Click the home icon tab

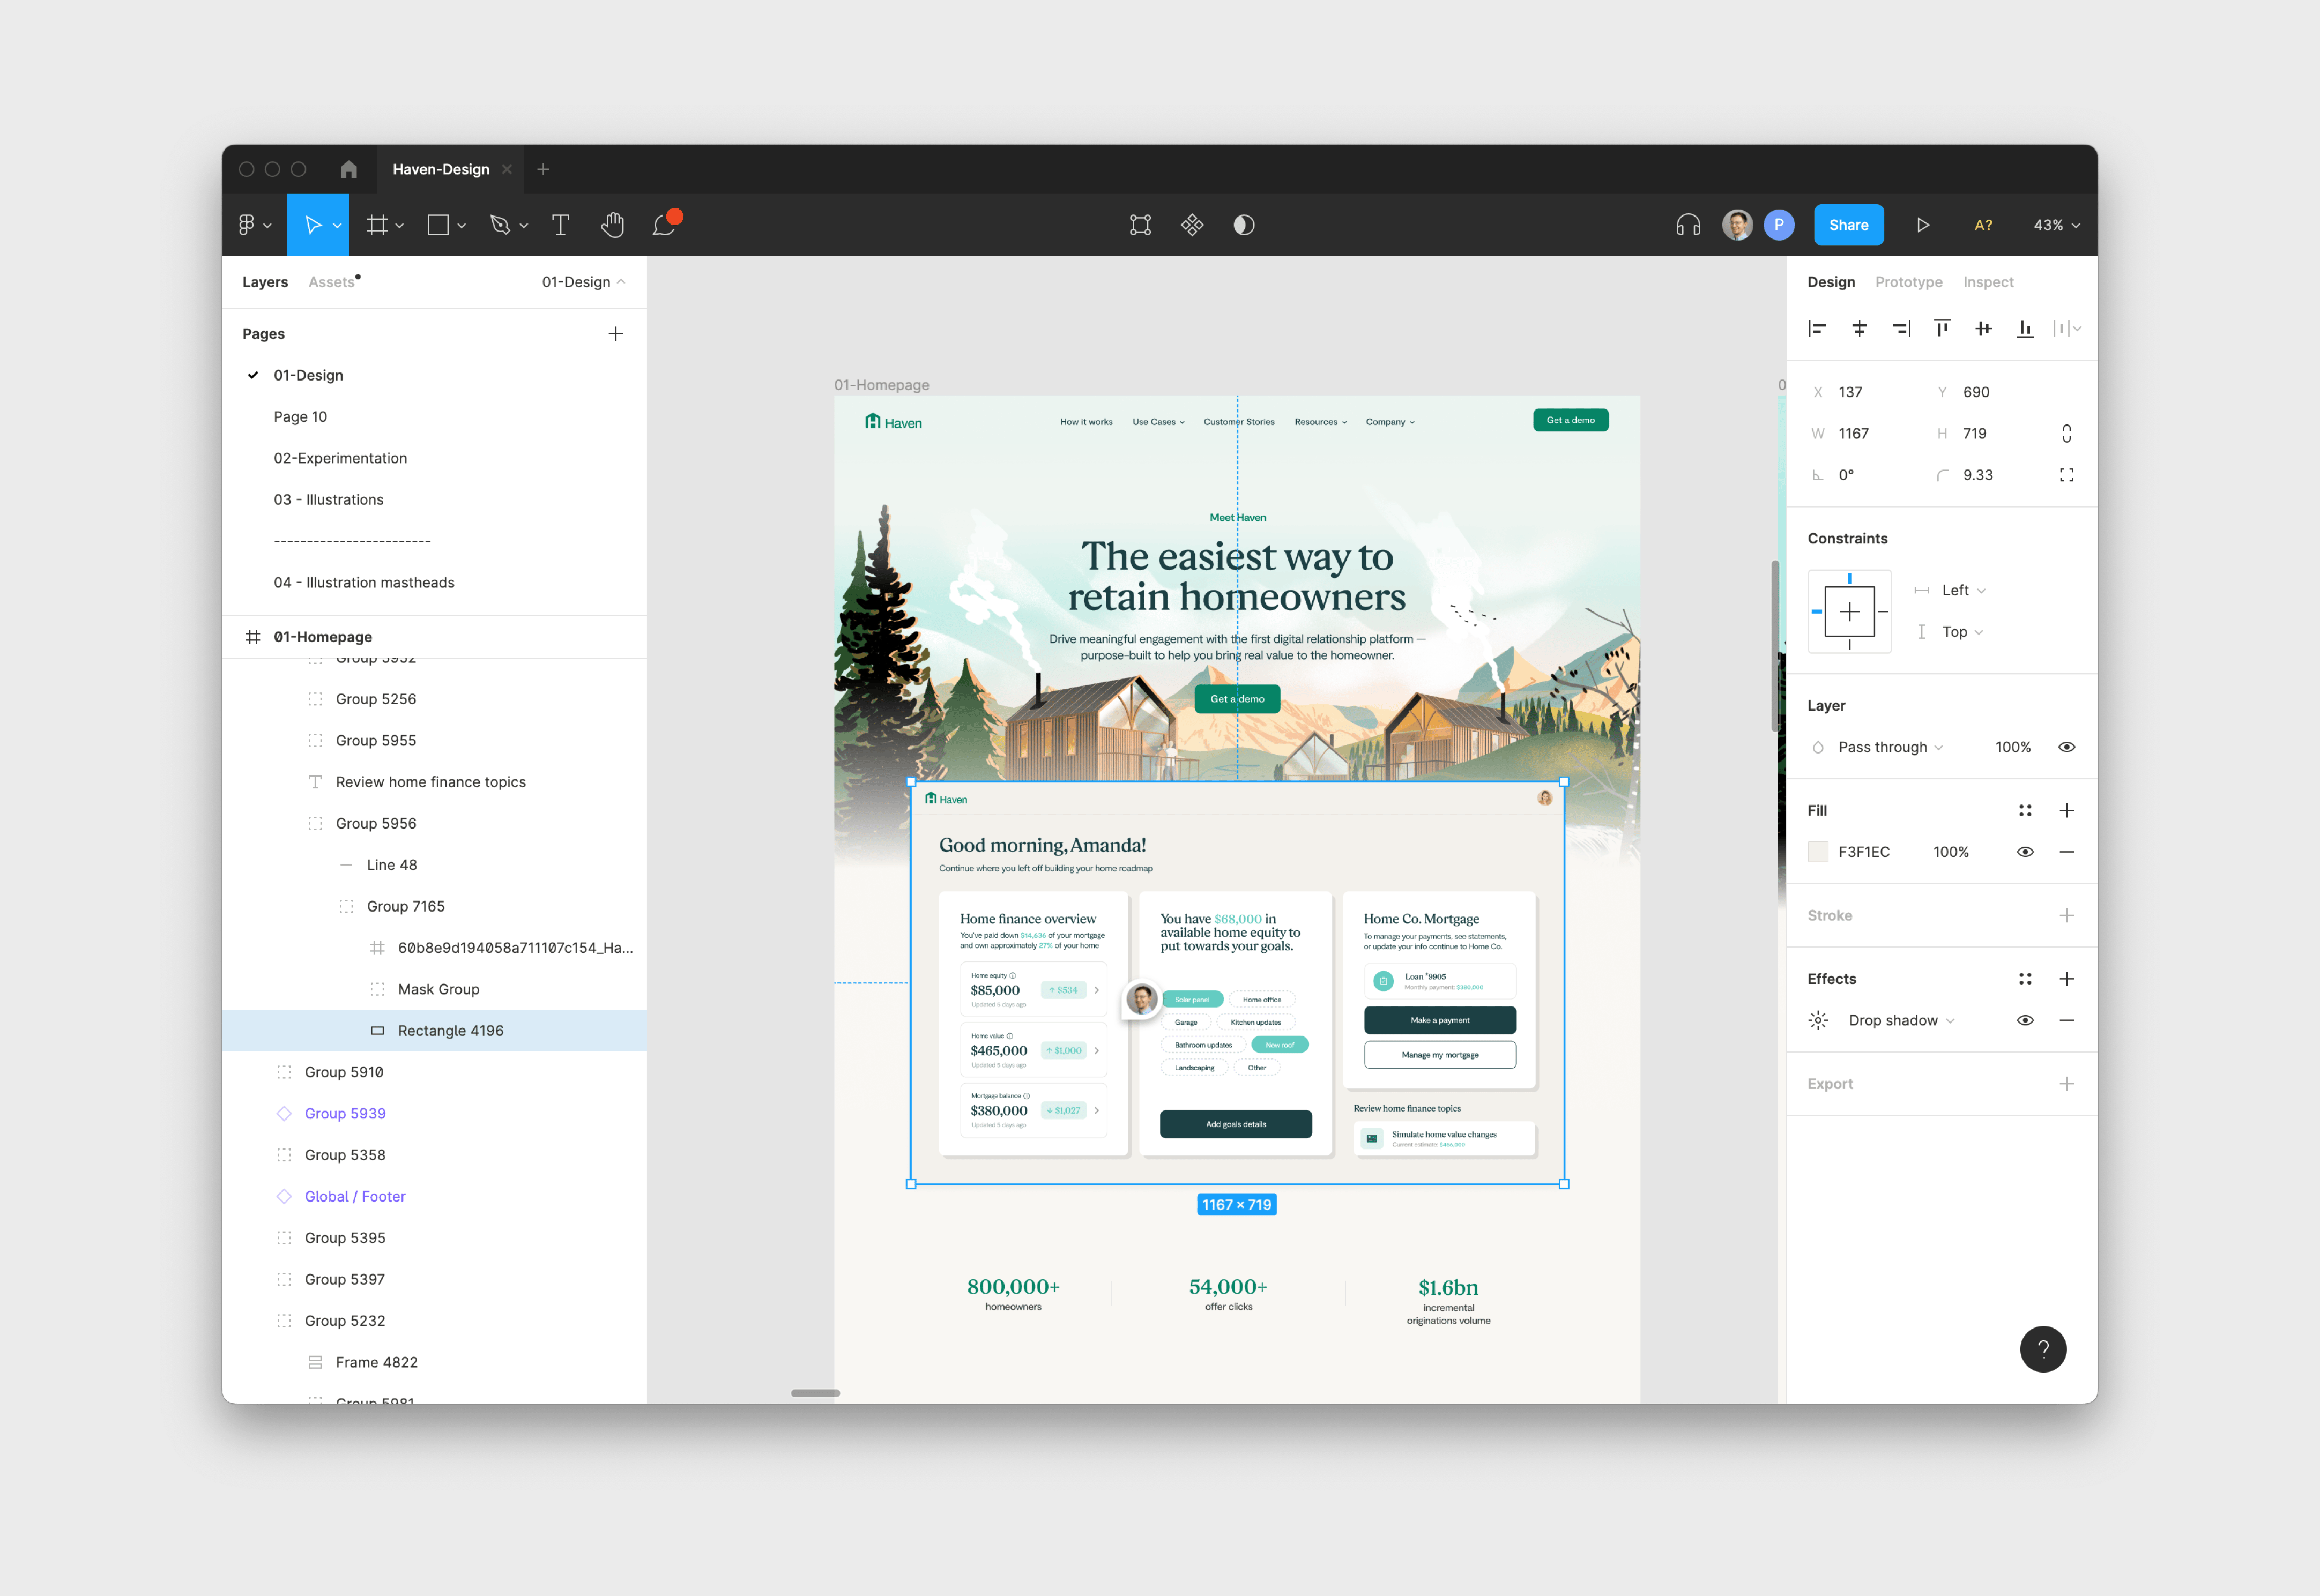348,169
